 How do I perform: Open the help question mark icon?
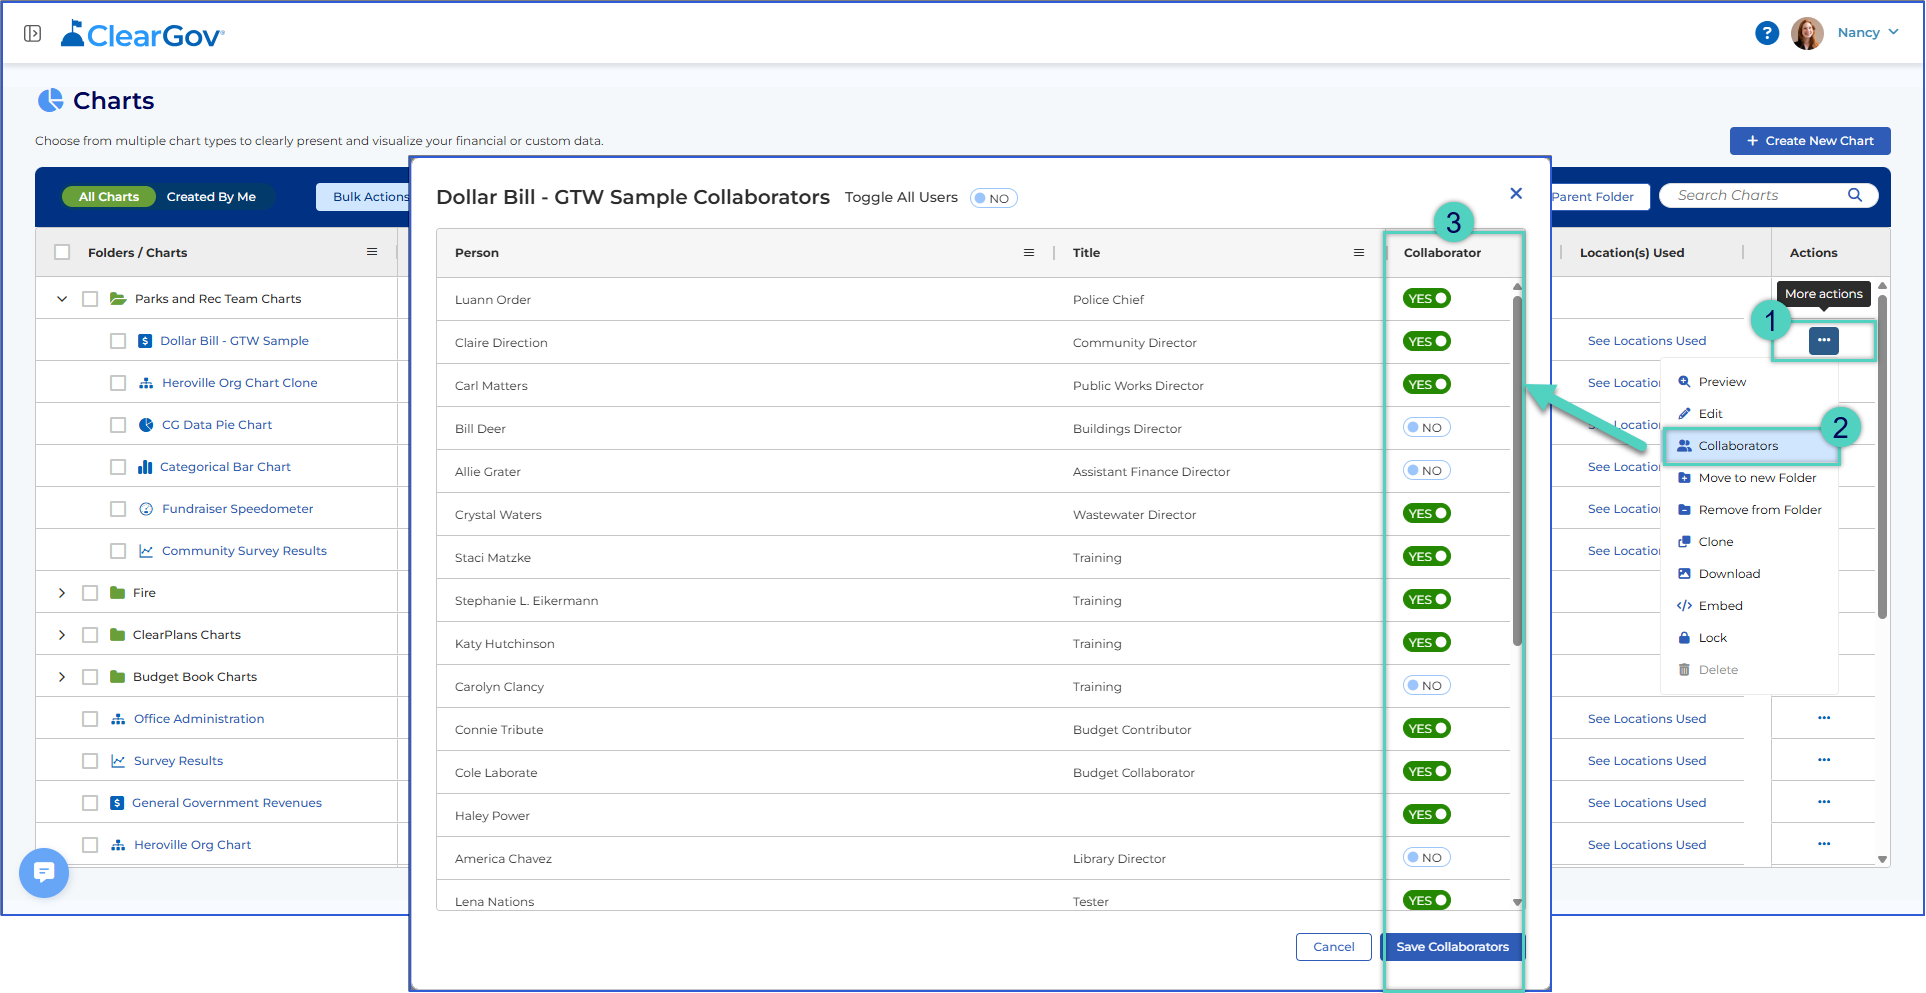[x=1767, y=33]
